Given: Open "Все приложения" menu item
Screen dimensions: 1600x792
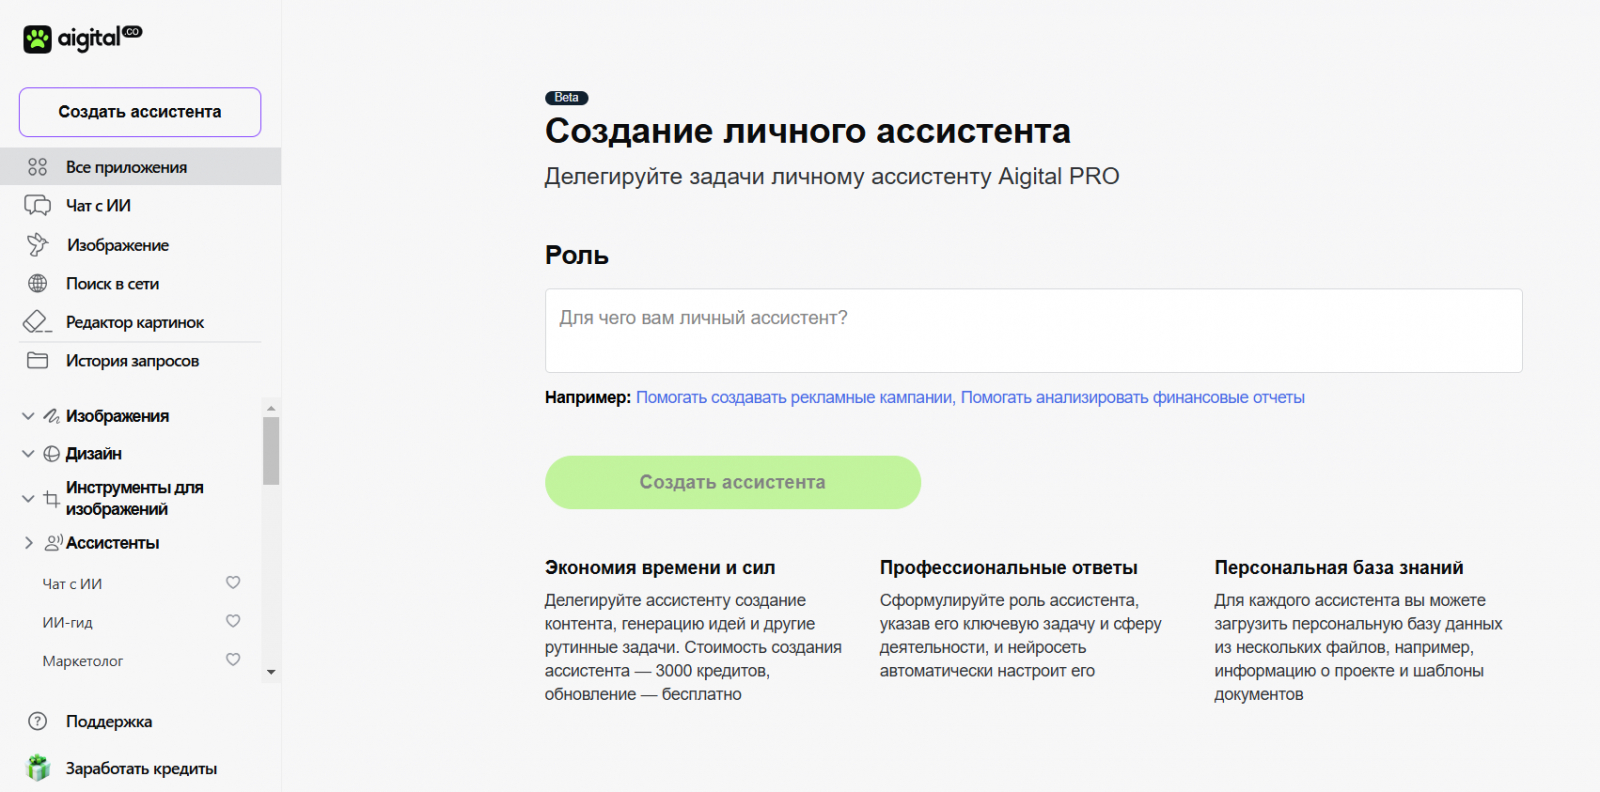Looking at the screenshot, I should (x=126, y=167).
